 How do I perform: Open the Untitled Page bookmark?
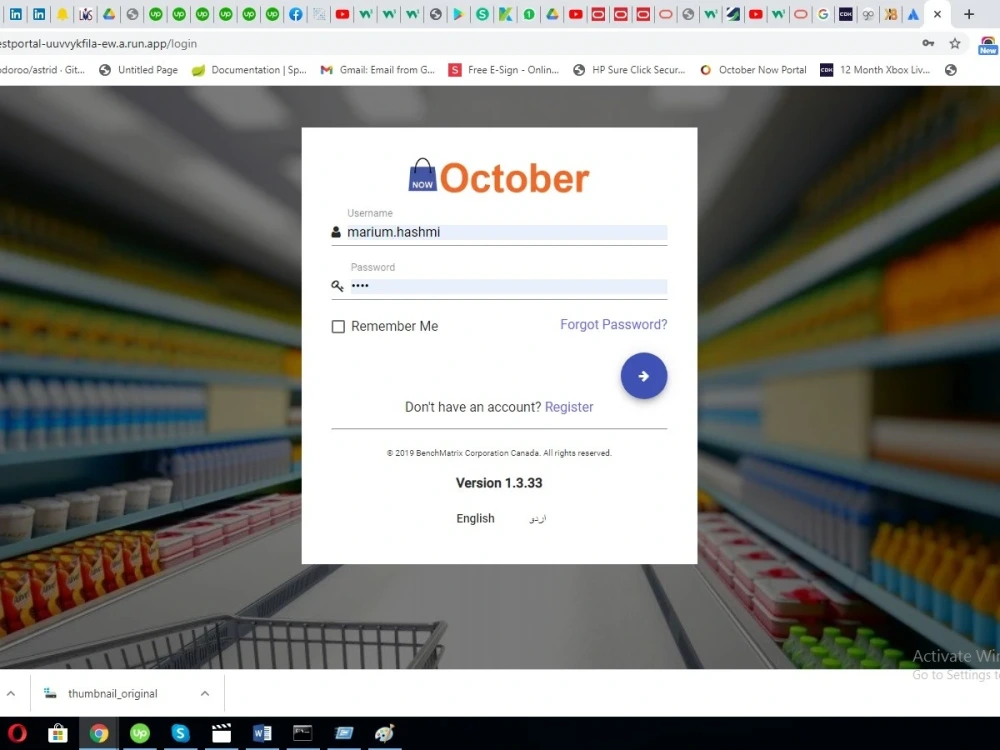(x=138, y=70)
